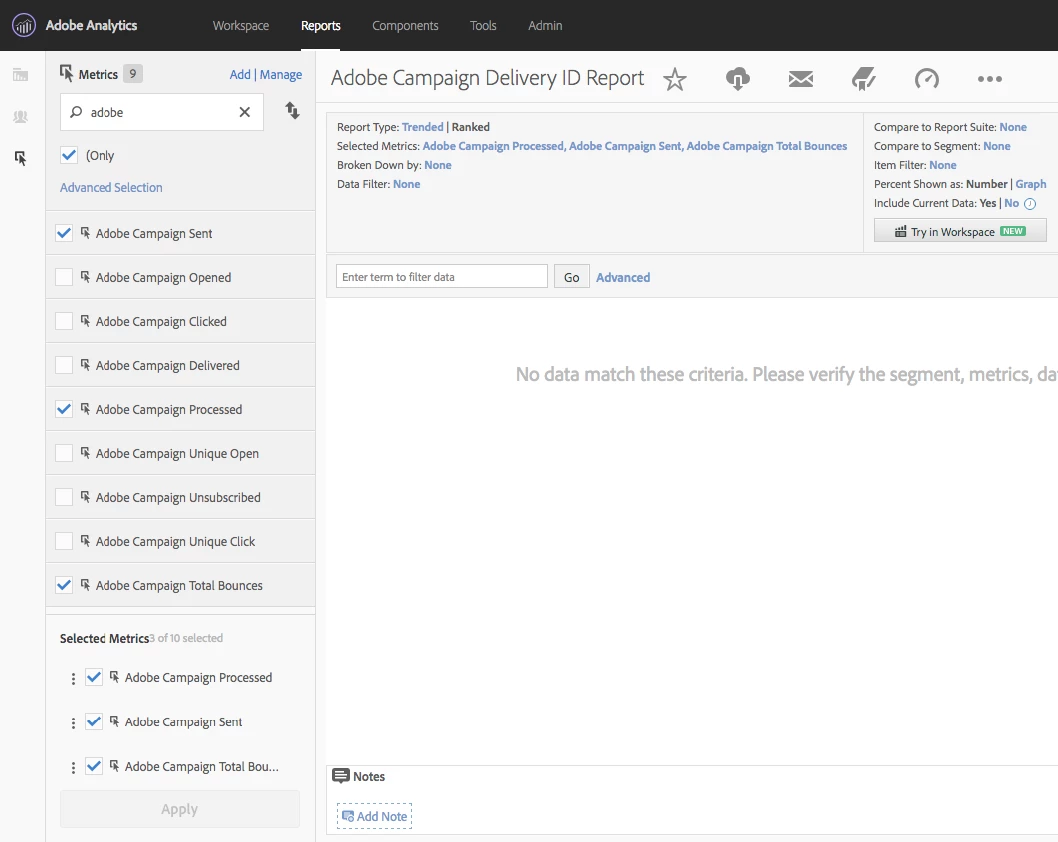The image size is (1058, 842).
Task: Uncheck selected metric Adobe Campaign Sent
Action: tap(94, 721)
